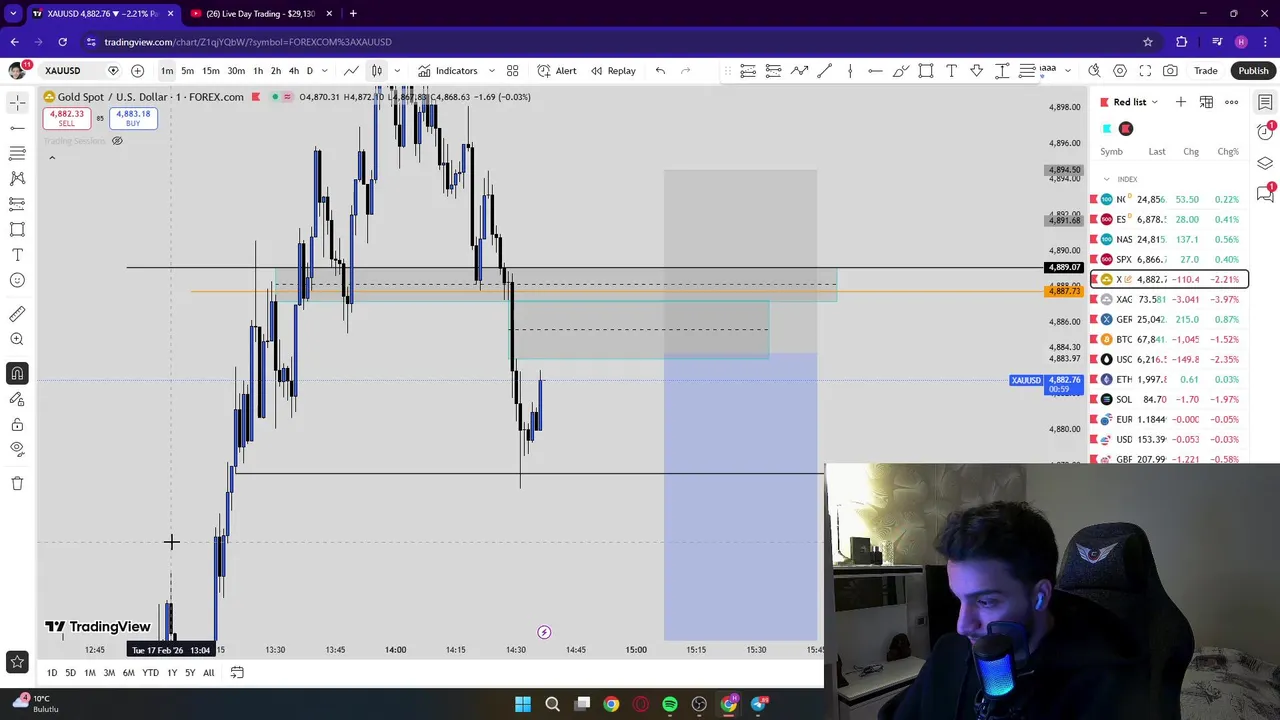Expand chart type dropdown arrow
The height and width of the screenshot is (720, 1280).
pos(397,70)
